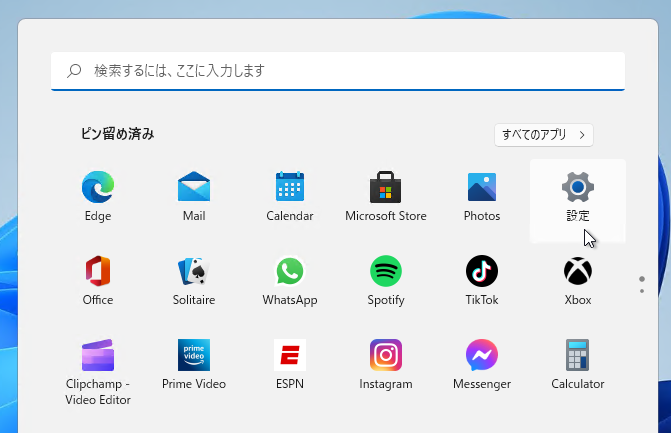This screenshot has height=433, width=671.
Task: Open the Calendar app
Action: pyautogui.click(x=290, y=196)
